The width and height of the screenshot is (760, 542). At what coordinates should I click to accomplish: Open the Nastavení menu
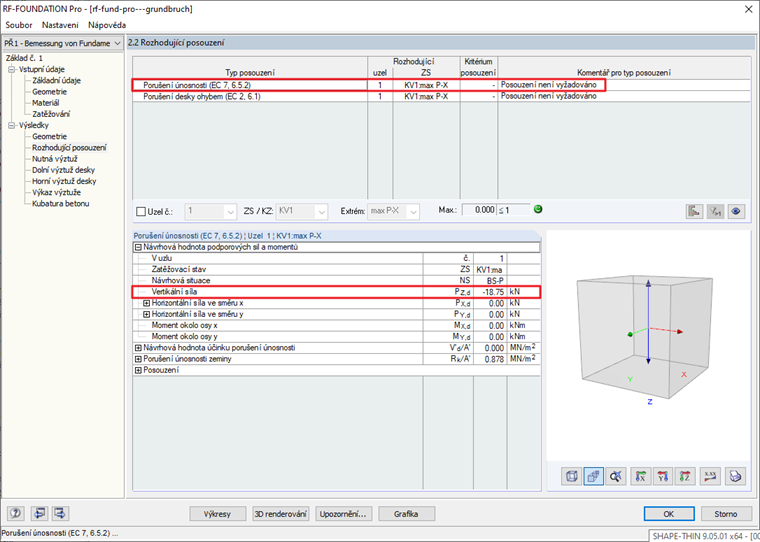click(60, 25)
